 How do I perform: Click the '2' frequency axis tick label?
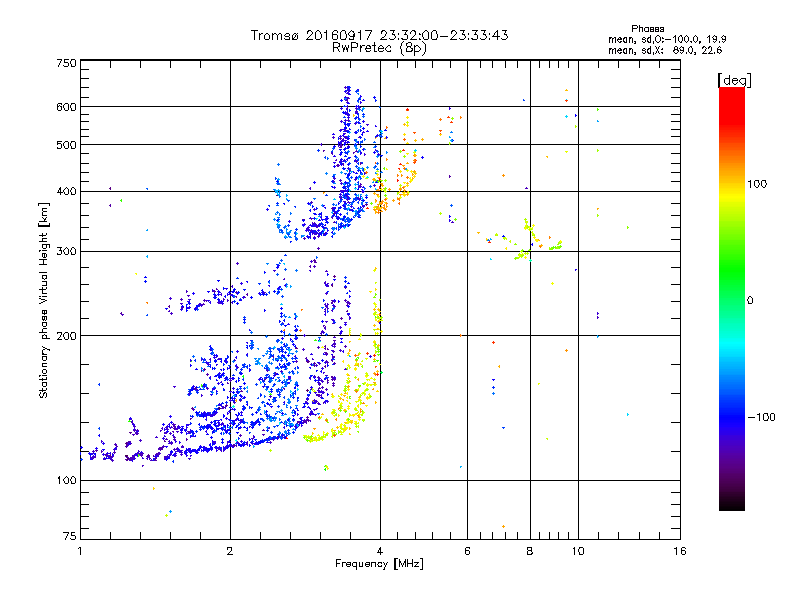[x=230, y=551]
